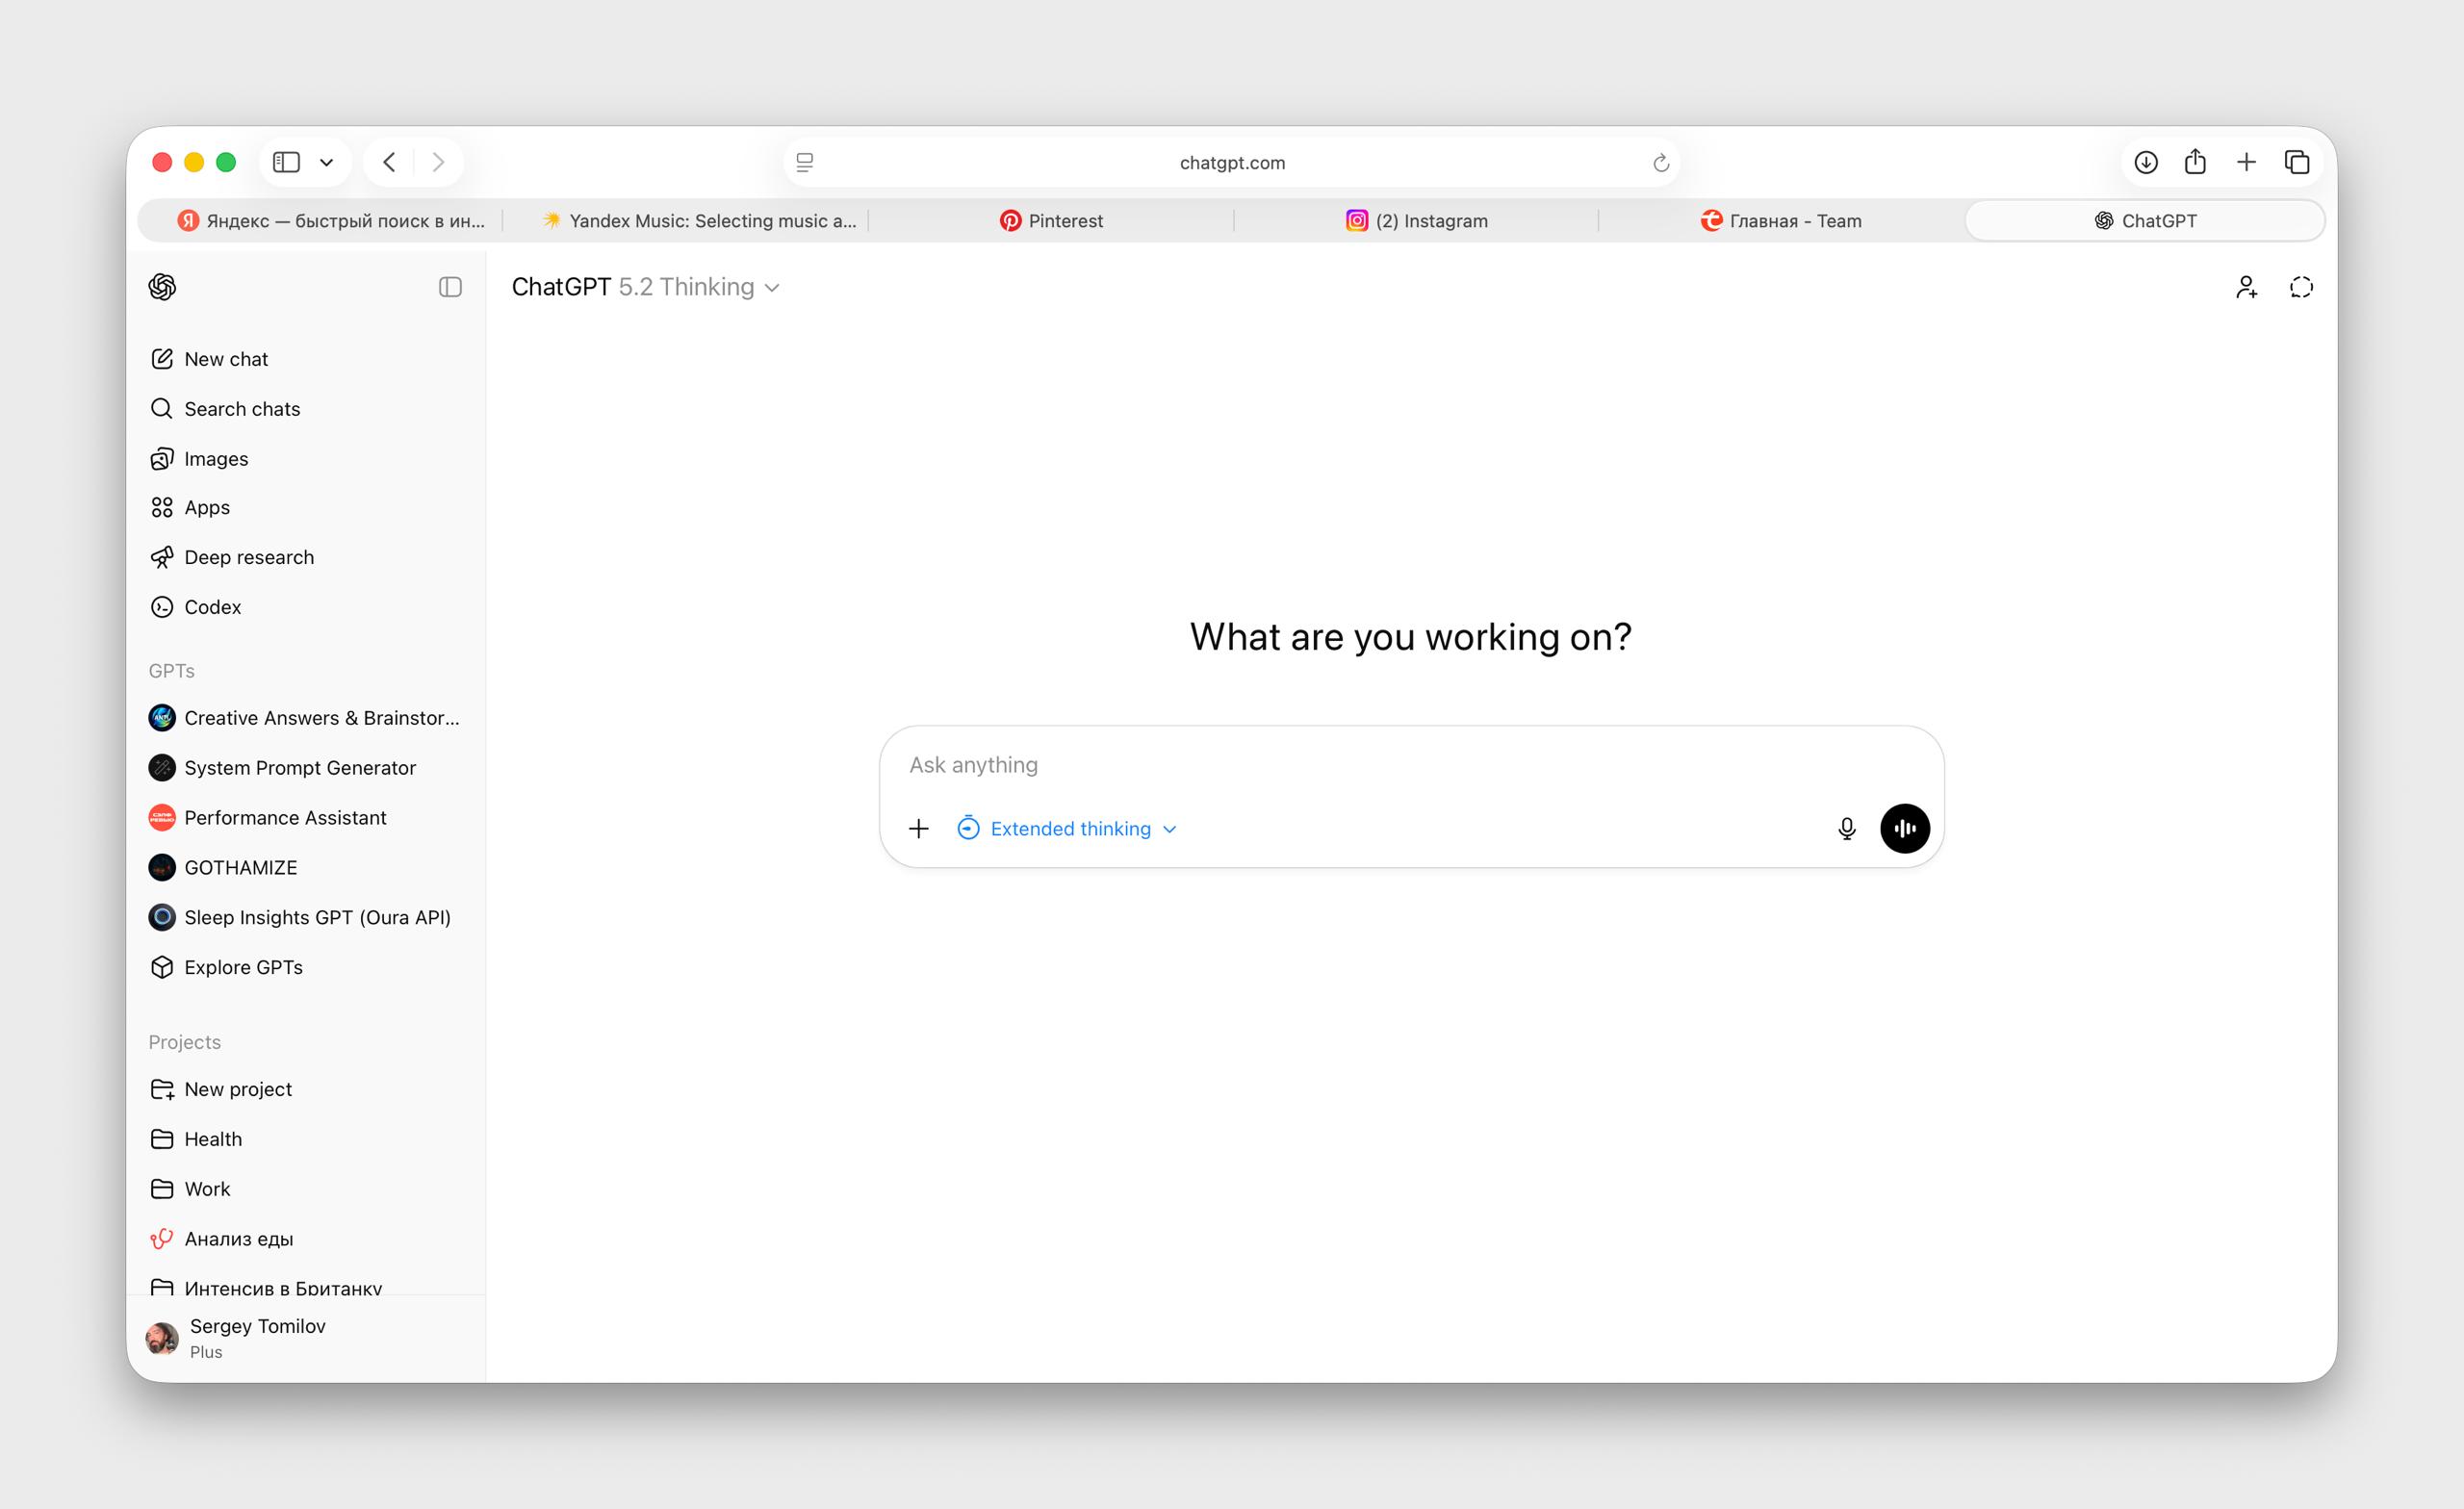Viewport: 2464px width, 1509px height.
Task: Start a temporary chat
Action: tap(2301, 287)
